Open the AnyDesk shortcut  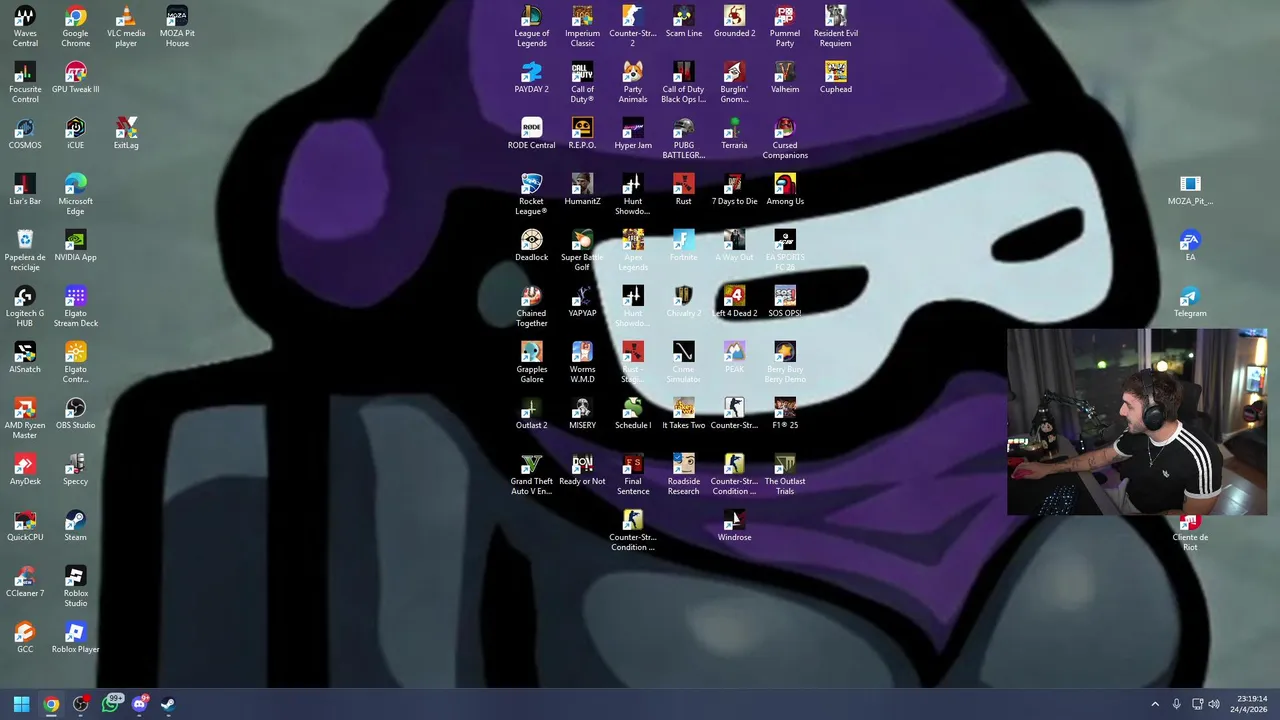click(25, 470)
